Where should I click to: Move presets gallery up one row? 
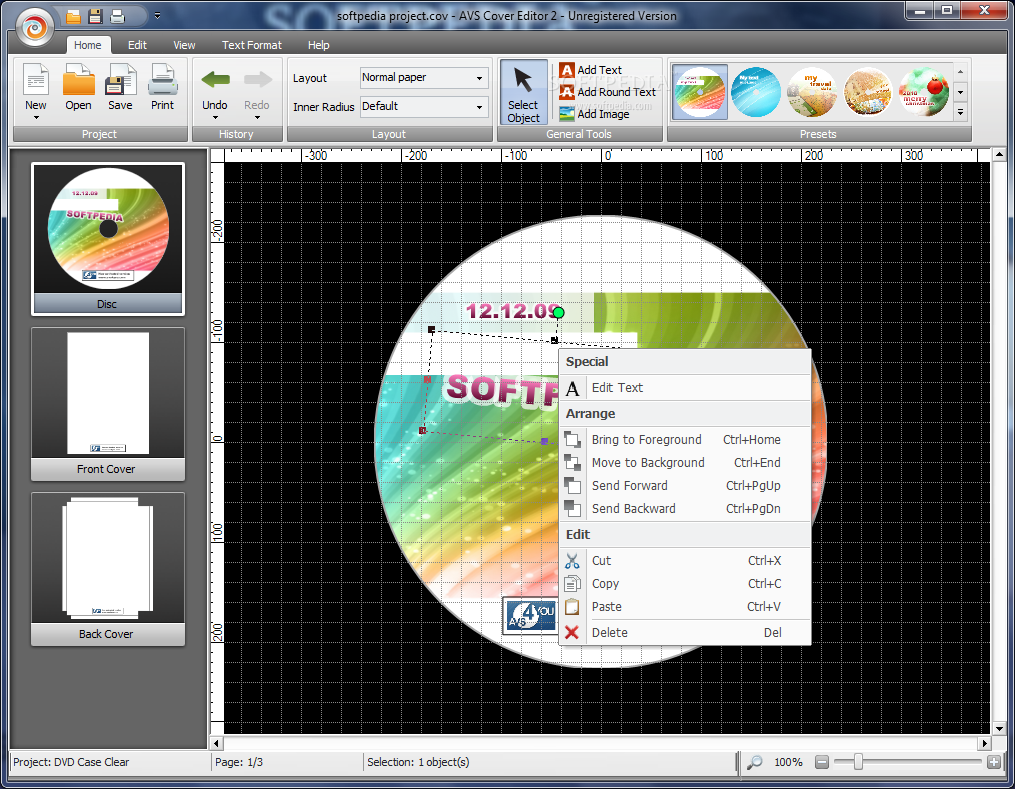click(961, 72)
